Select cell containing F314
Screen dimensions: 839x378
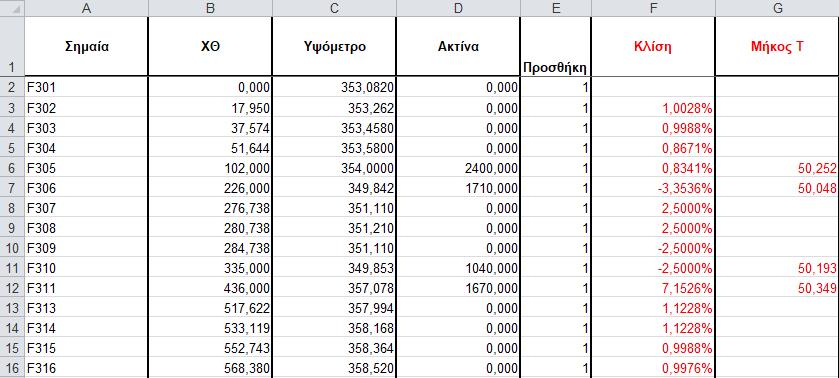point(86,328)
